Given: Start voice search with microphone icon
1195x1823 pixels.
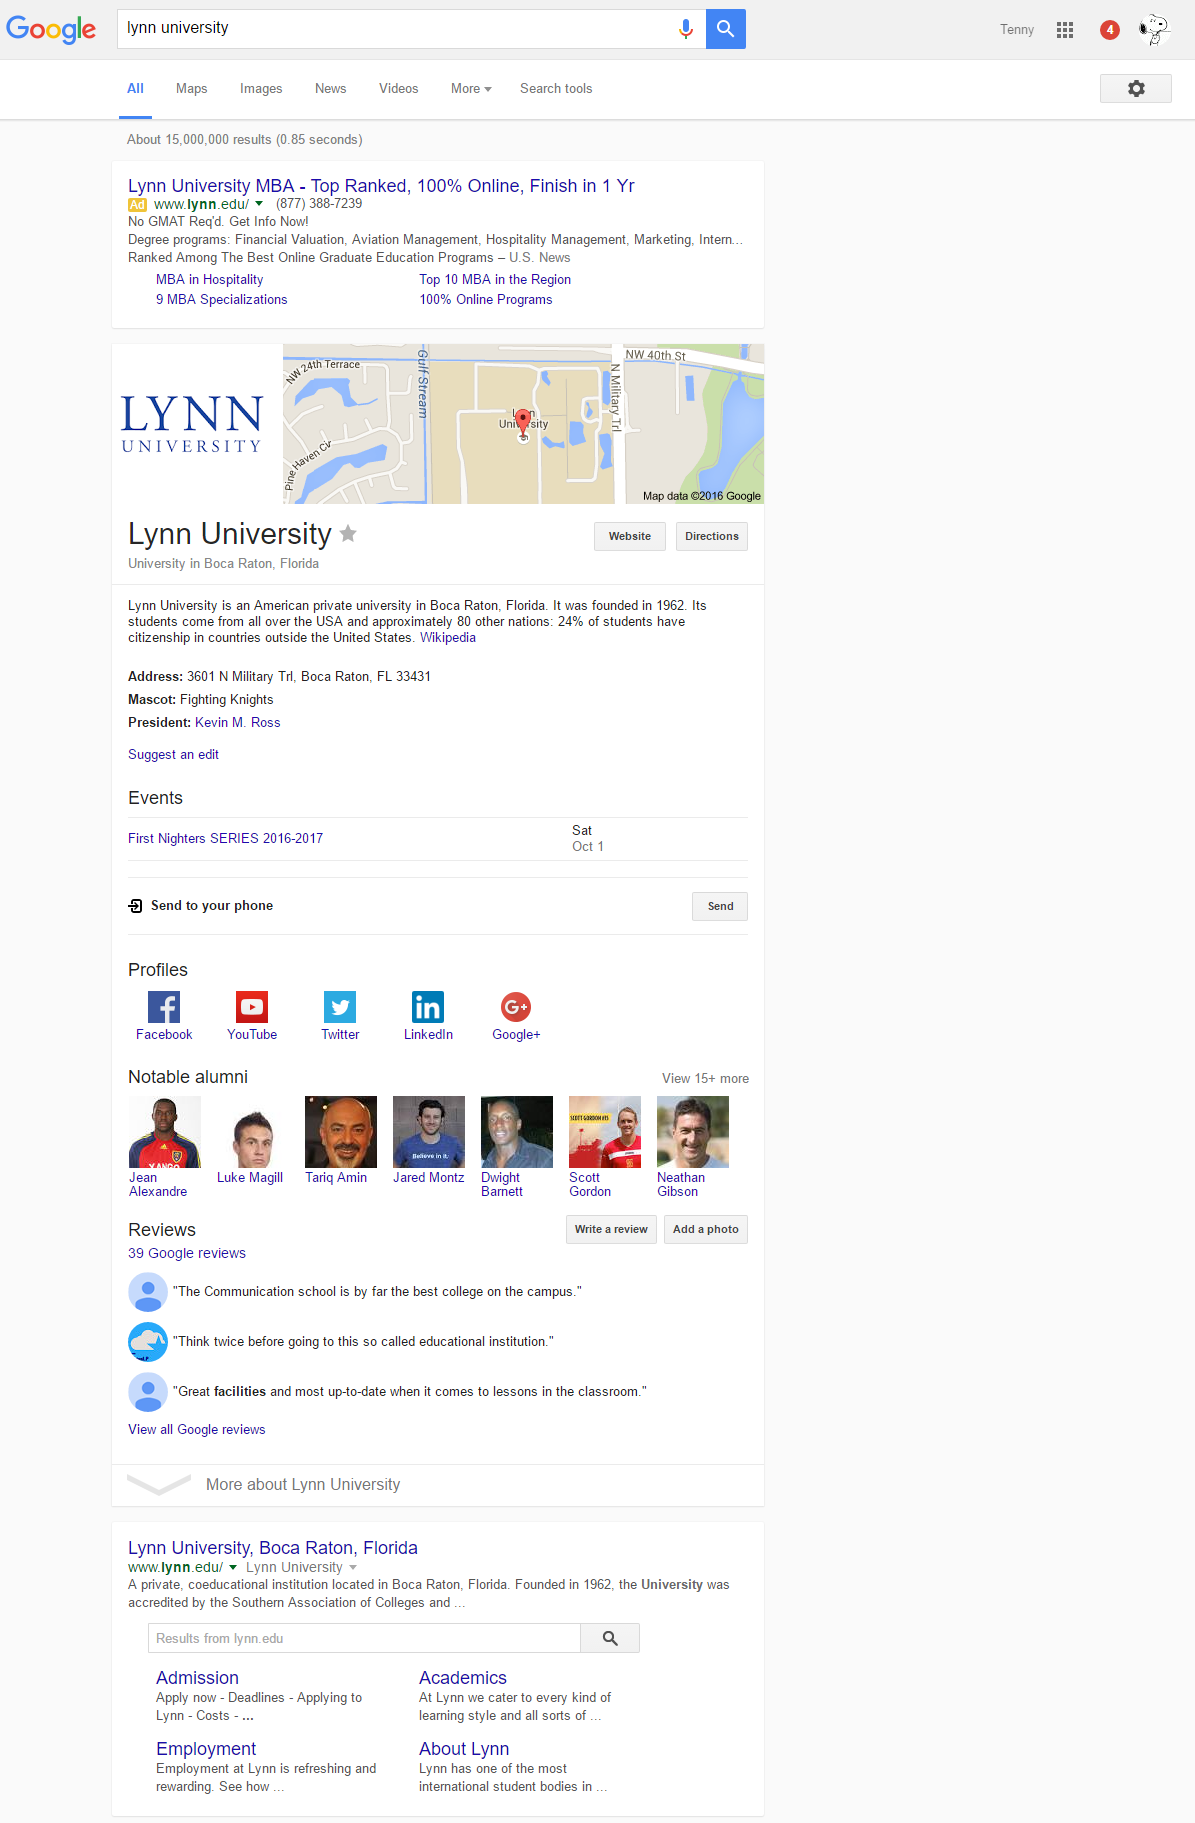Looking at the screenshot, I should tap(686, 29).
